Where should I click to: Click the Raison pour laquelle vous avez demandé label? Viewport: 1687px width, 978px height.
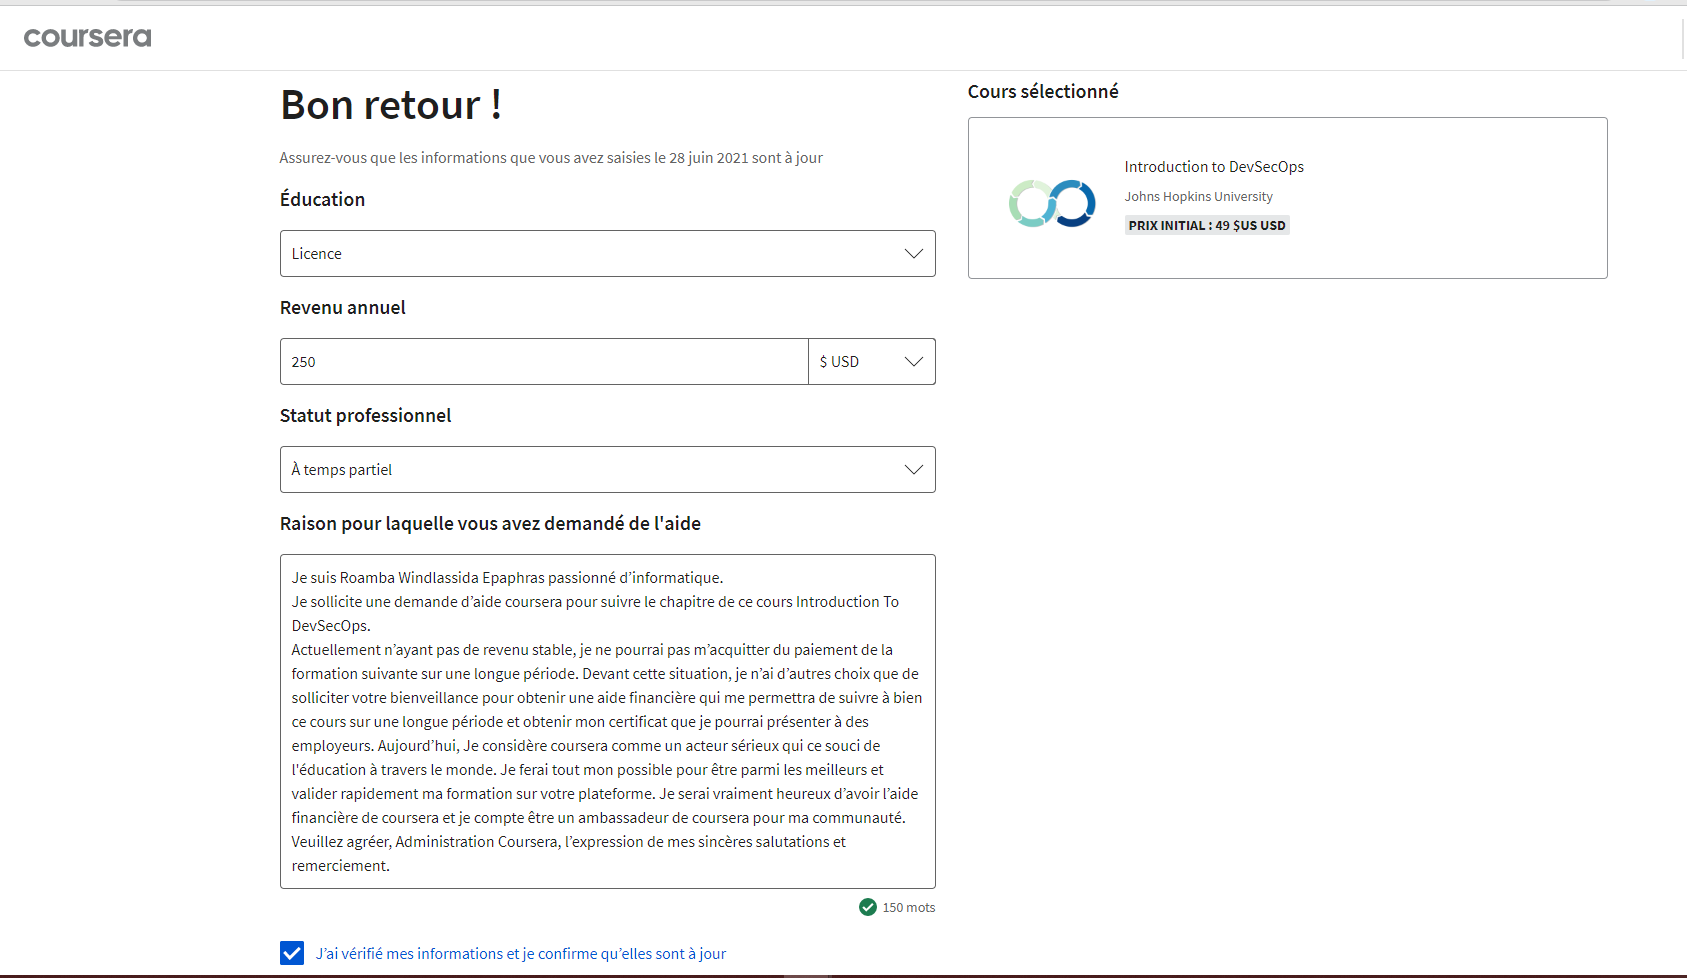(x=490, y=523)
